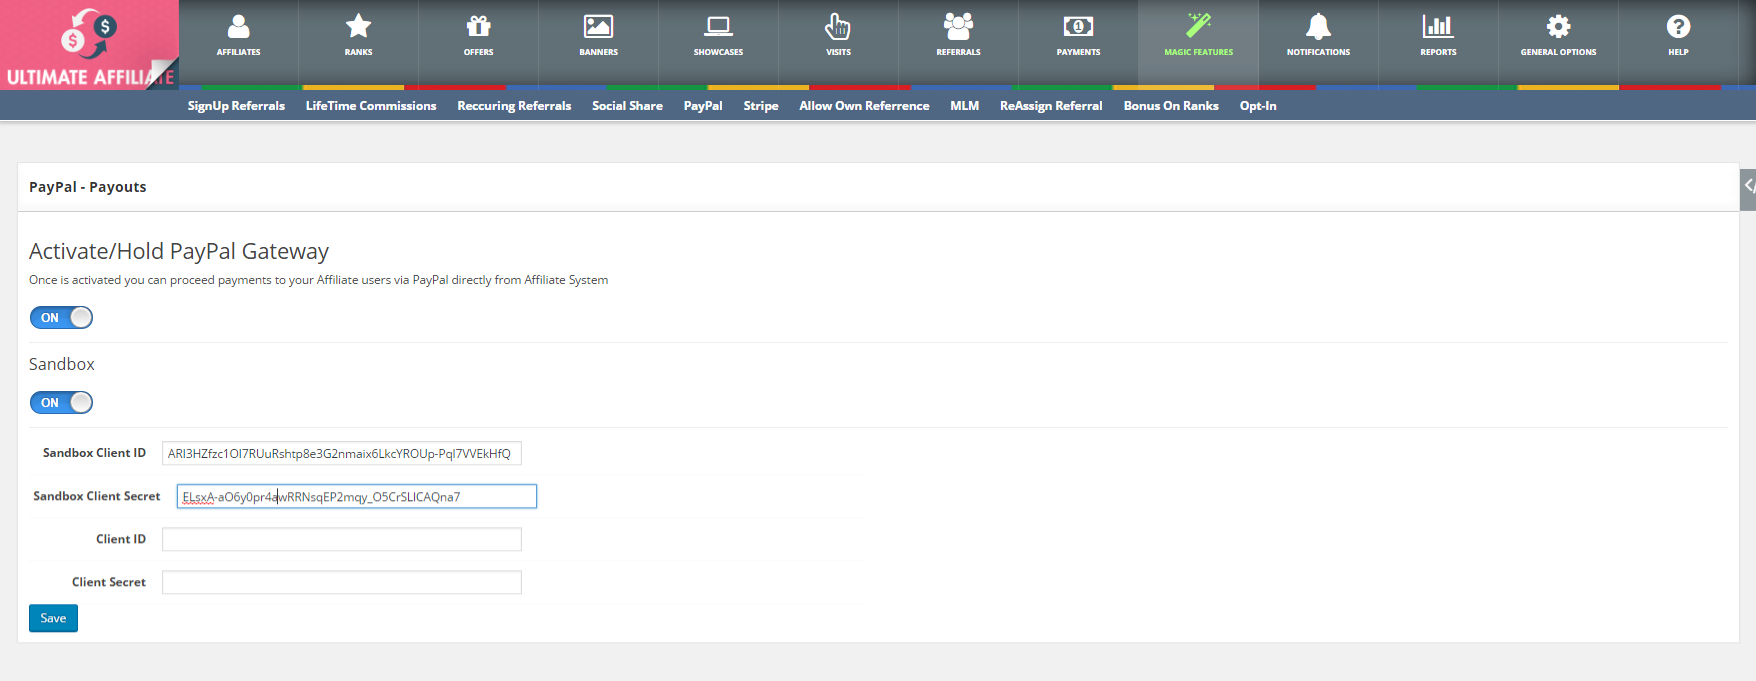Click the Activate/Hold PayPal Gateway heading
The height and width of the screenshot is (681, 1756).
(179, 251)
